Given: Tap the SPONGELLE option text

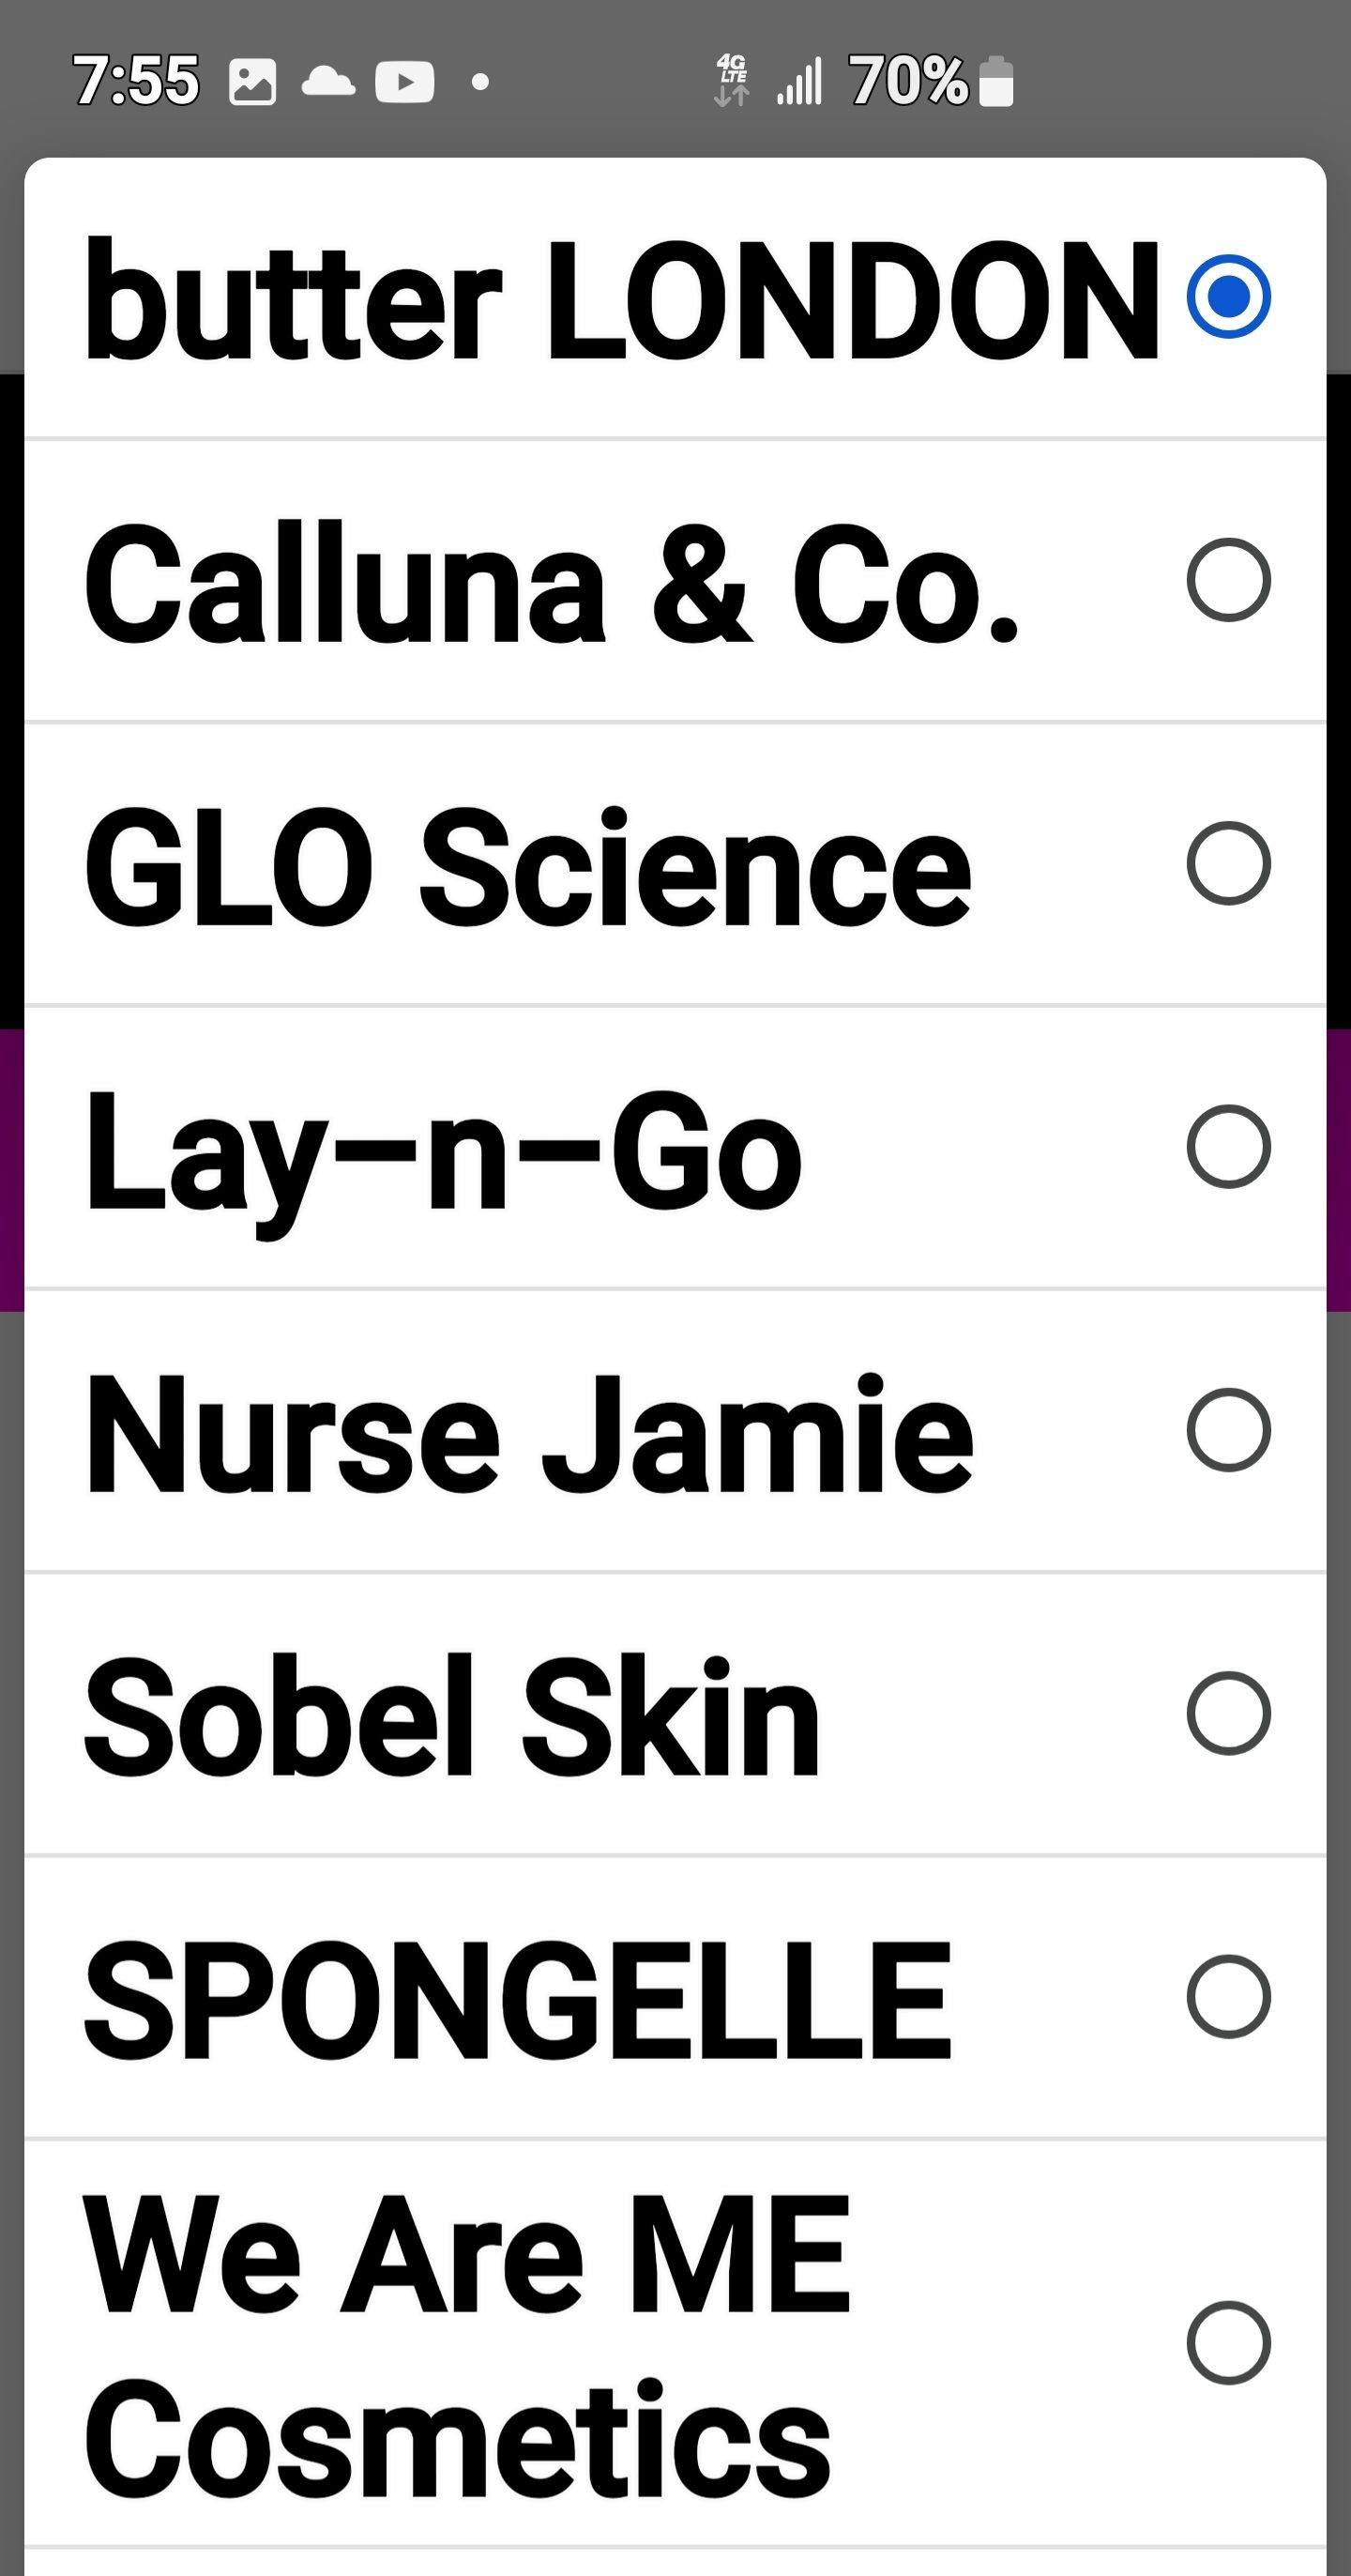Looking at the screenshot, I should [x=517, y=1999].
